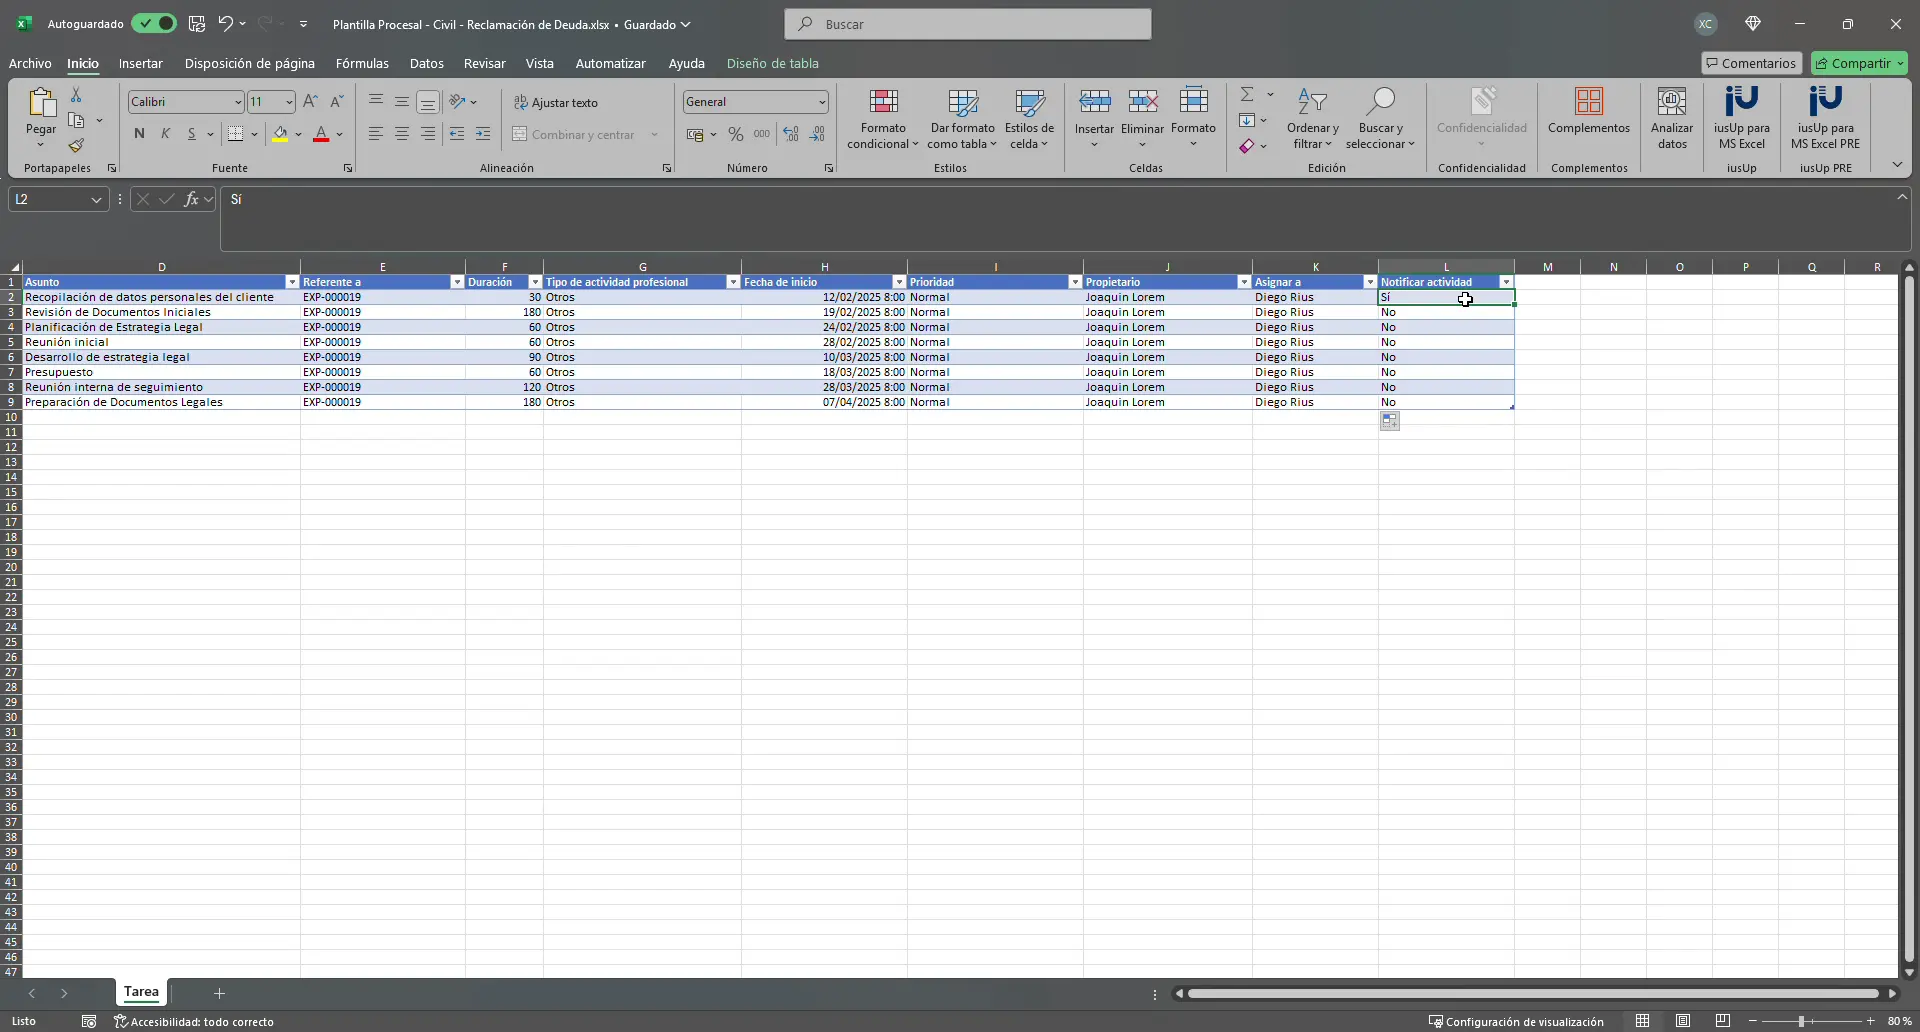The image size is (1920, 1032).
Task: Expand the number format General dropdown
Action: coord(821,102)
